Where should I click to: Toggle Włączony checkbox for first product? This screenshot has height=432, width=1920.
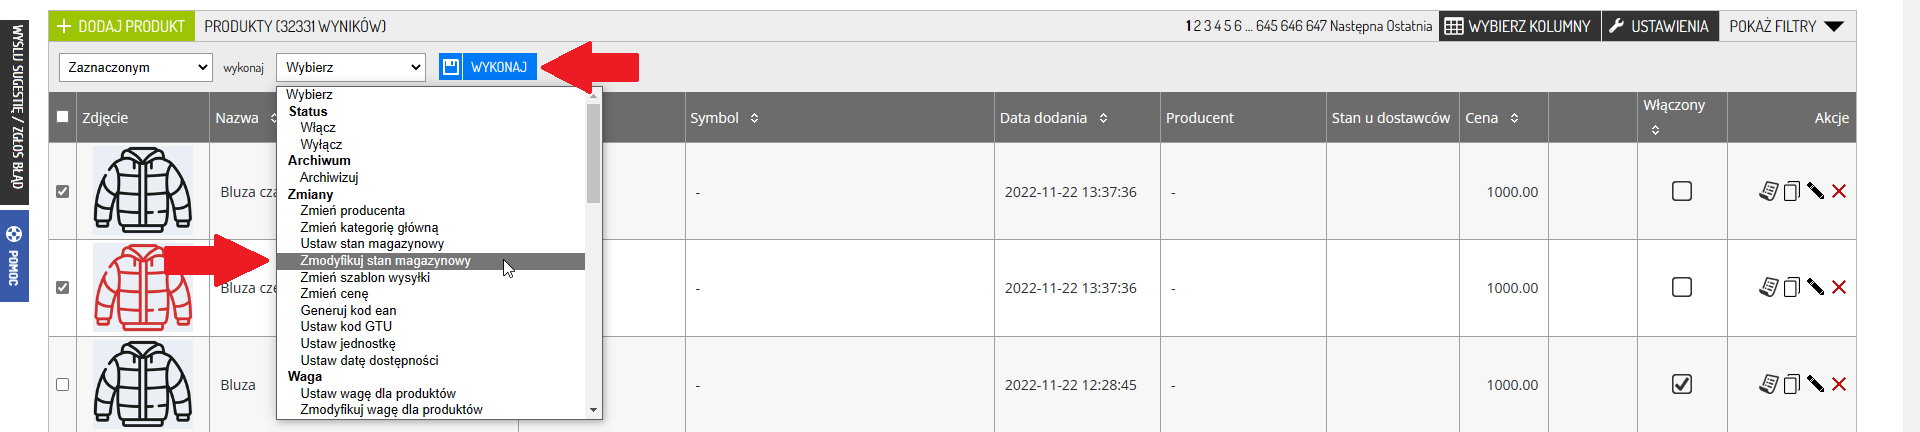point(1682,191)
